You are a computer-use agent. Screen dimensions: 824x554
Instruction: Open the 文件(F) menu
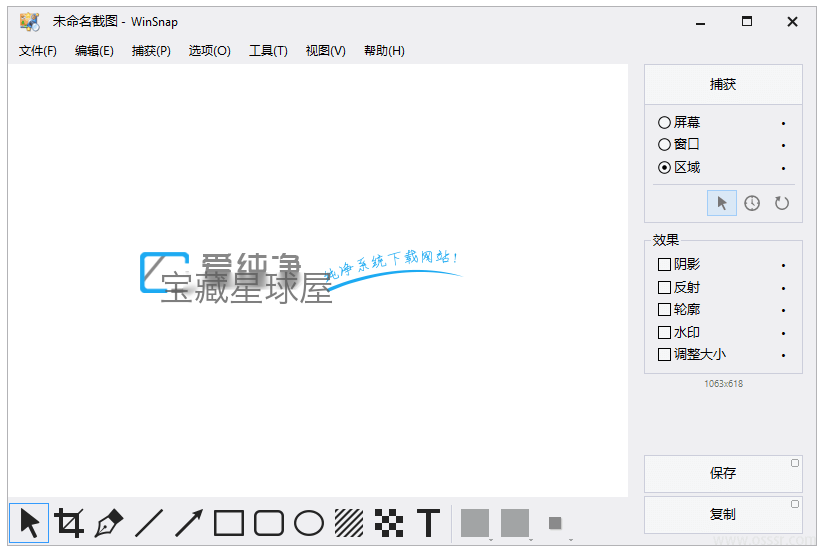38,50
